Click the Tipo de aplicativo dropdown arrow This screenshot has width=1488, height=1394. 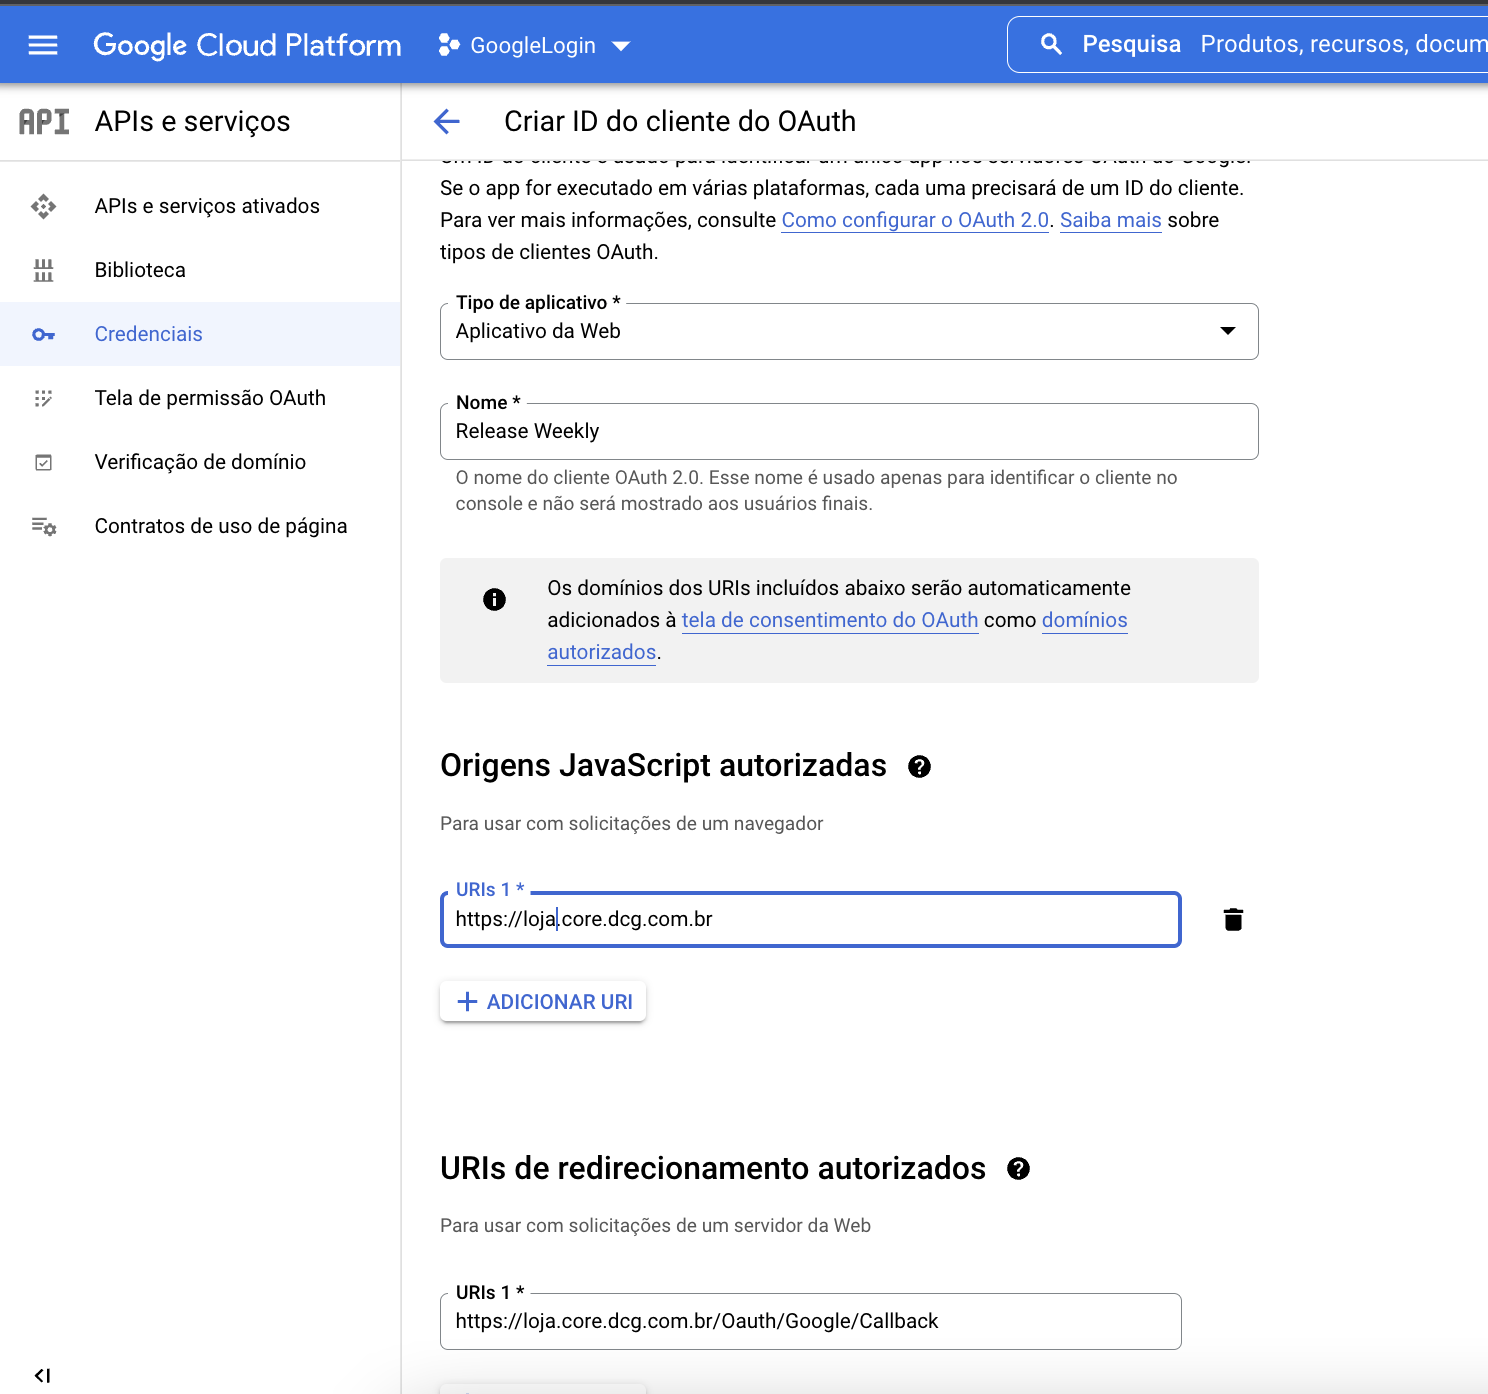tap(1228, 331)
